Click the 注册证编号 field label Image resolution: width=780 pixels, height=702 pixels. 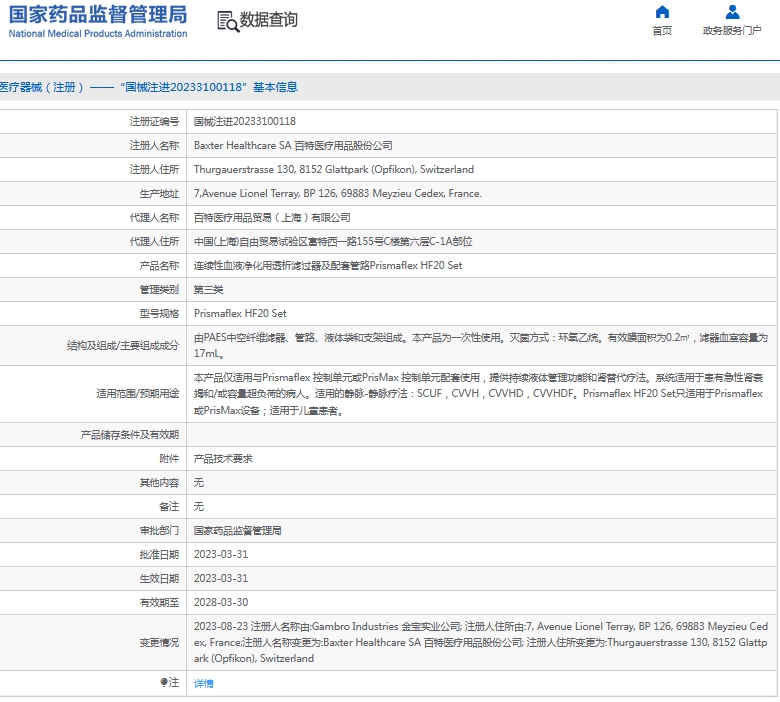tap(154, 121)
